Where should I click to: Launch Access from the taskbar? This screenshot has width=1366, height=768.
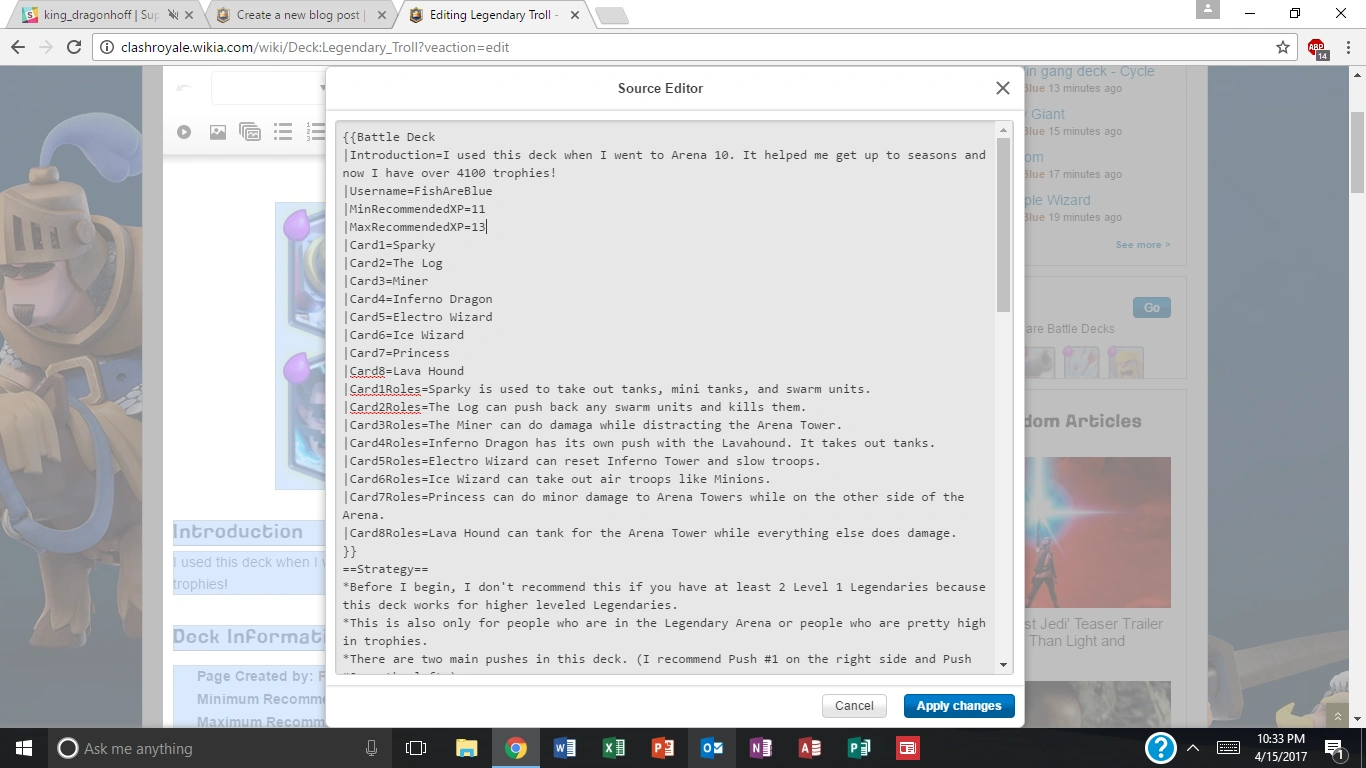tap(809, 748)
